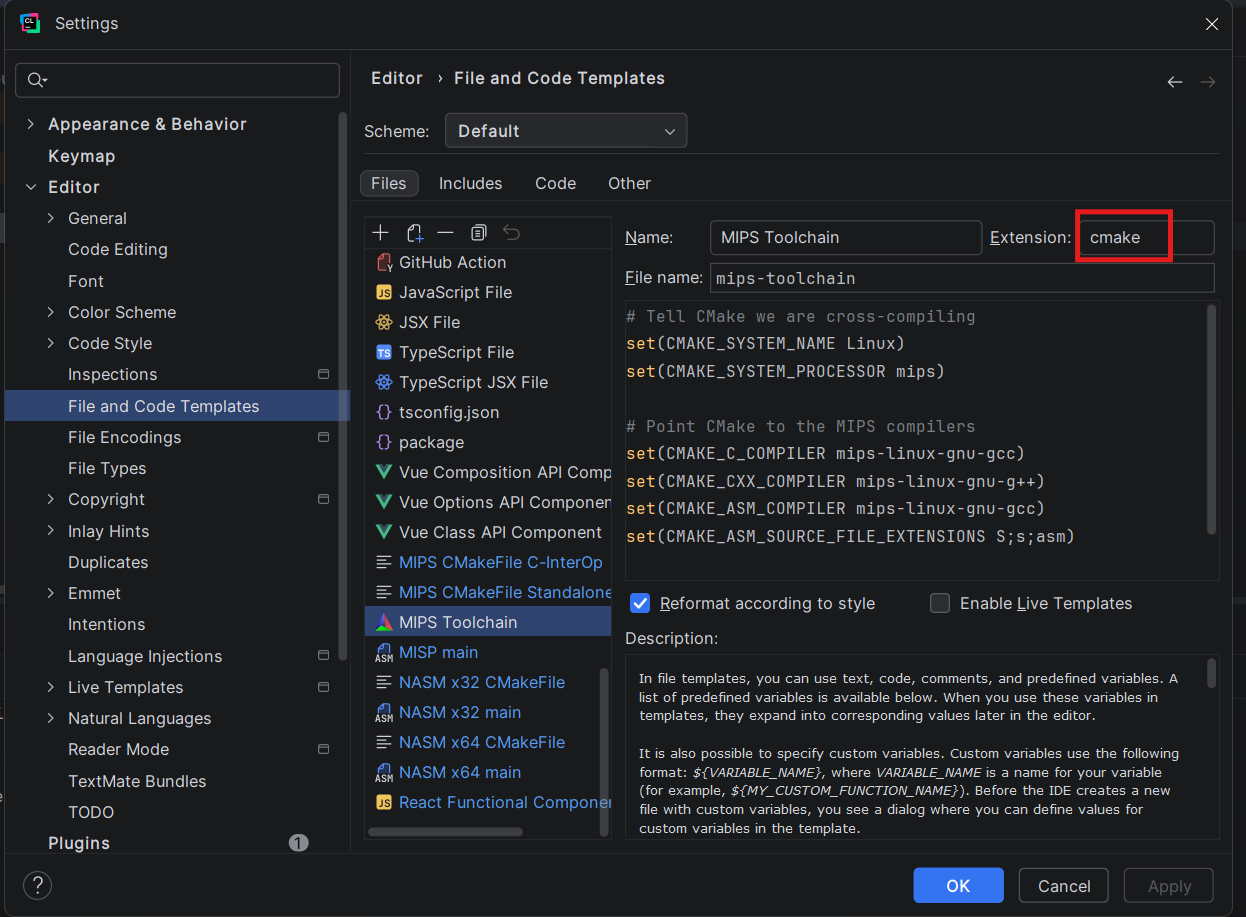Screen dimensions: 1246x917
Task: Click the OK button
Action: point(958,886)
